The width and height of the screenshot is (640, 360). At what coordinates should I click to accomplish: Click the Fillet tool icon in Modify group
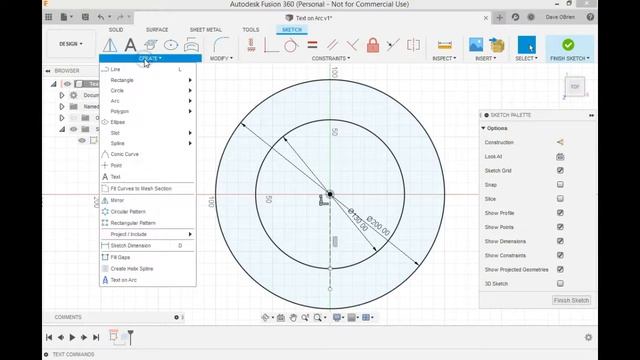[x=221, y=45]
